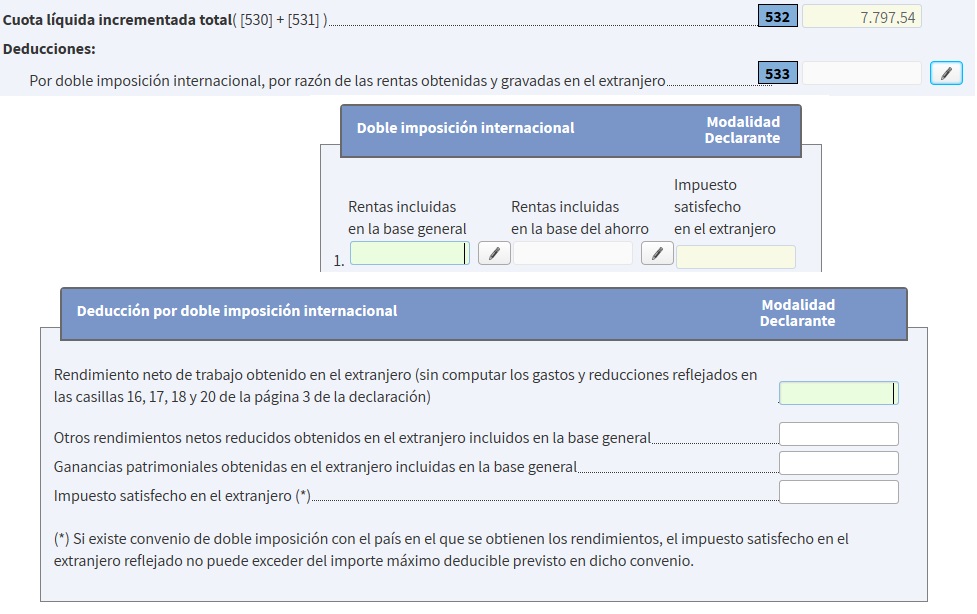Click 'Deducción por doble imposición internacional' header

[237, 311]
